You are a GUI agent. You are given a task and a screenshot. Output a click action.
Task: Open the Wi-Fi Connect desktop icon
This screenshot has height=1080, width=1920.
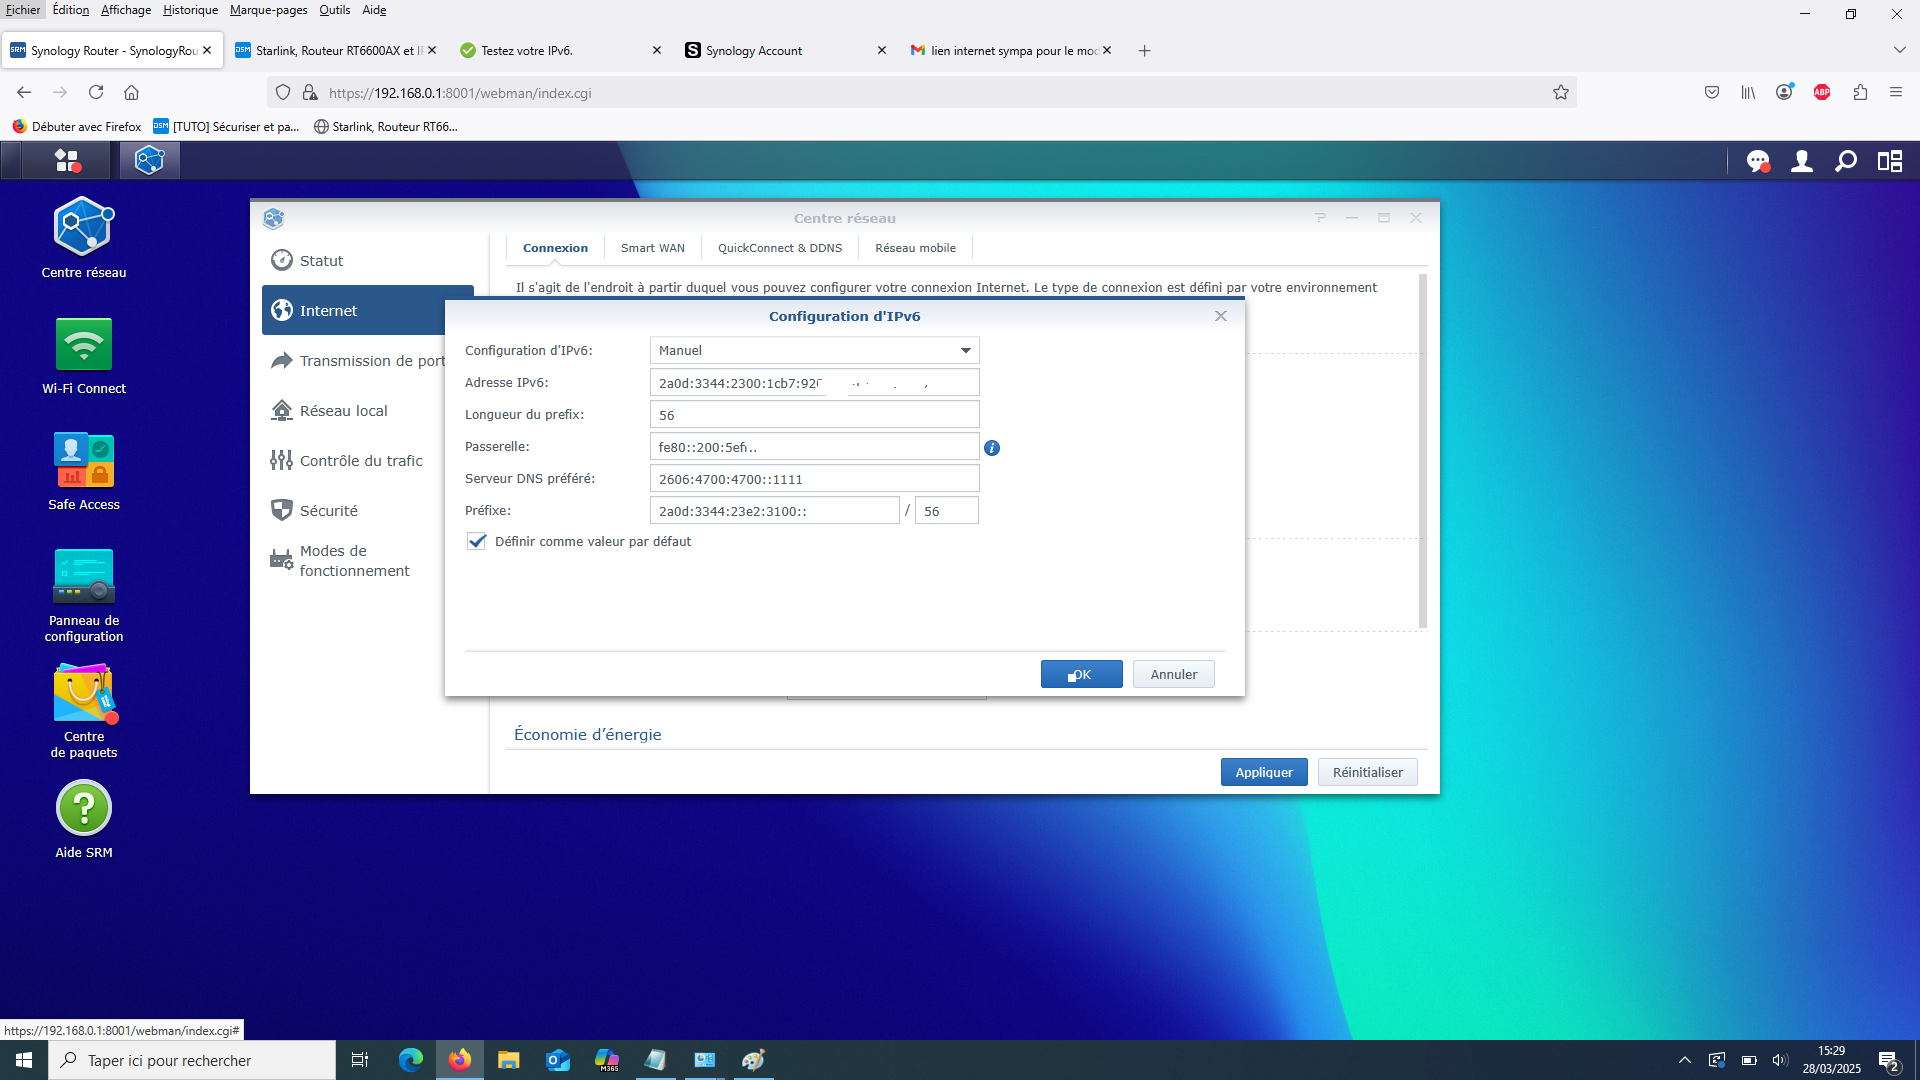point(84,356)
